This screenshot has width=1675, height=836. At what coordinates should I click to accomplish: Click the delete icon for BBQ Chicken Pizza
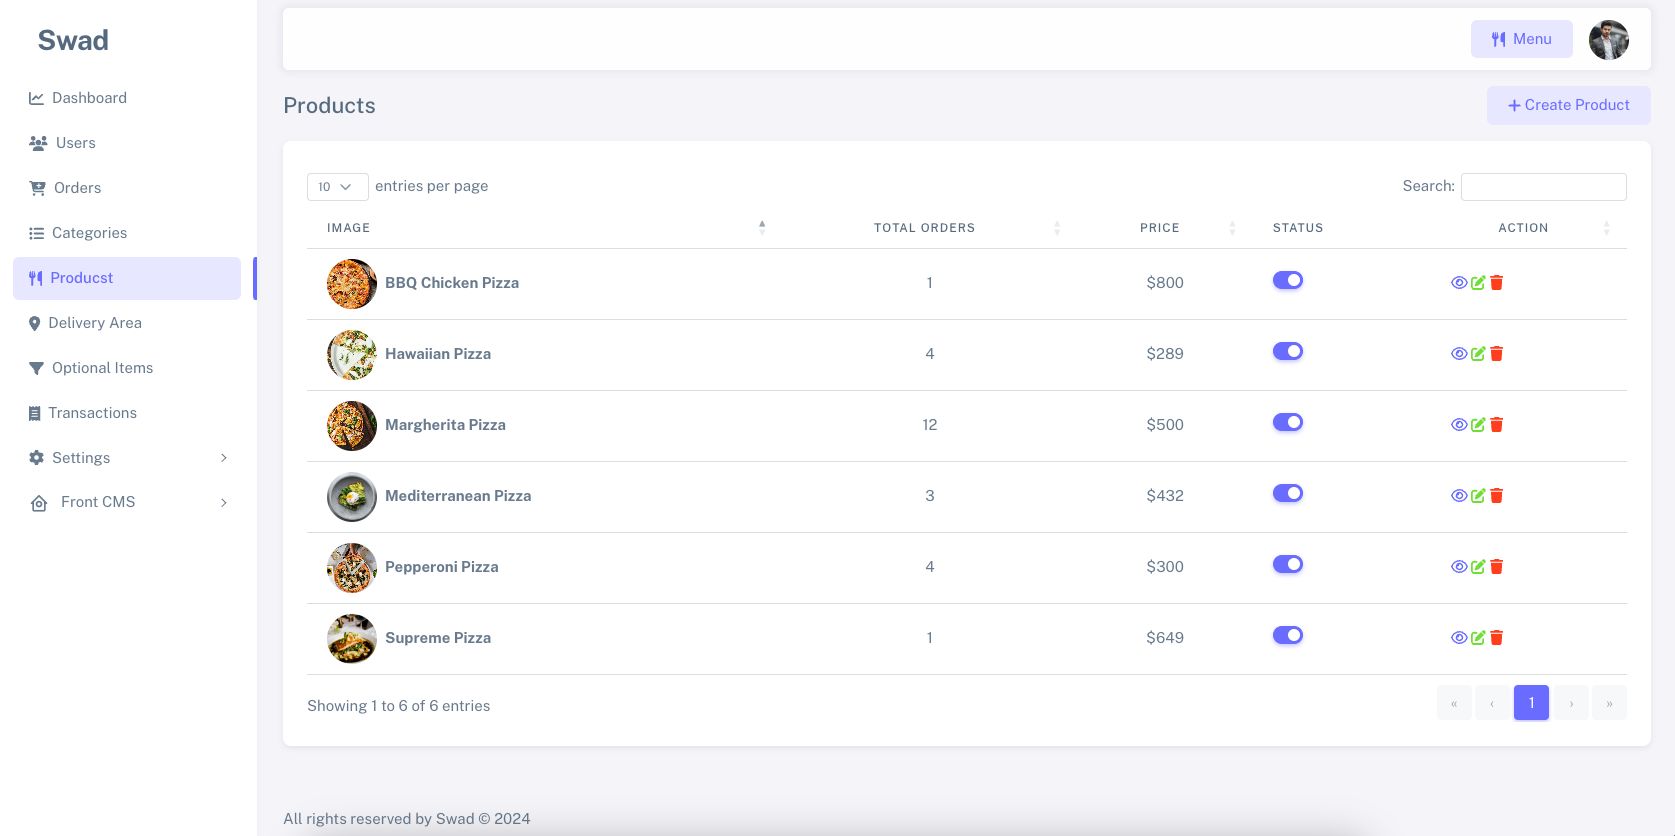point(1497,283)
